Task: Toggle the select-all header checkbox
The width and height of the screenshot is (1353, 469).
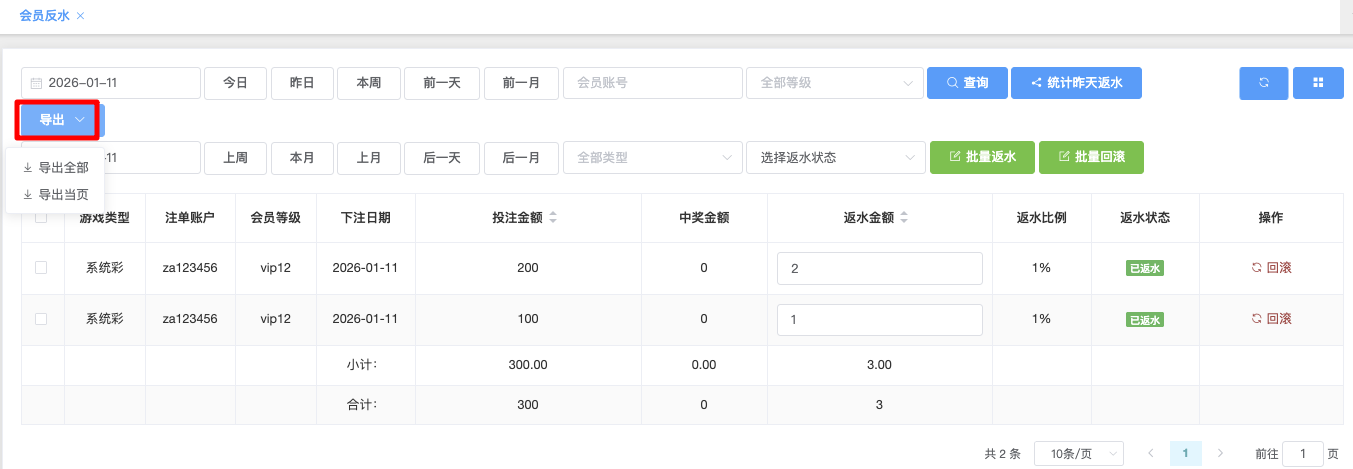Action: click(41, 218)
